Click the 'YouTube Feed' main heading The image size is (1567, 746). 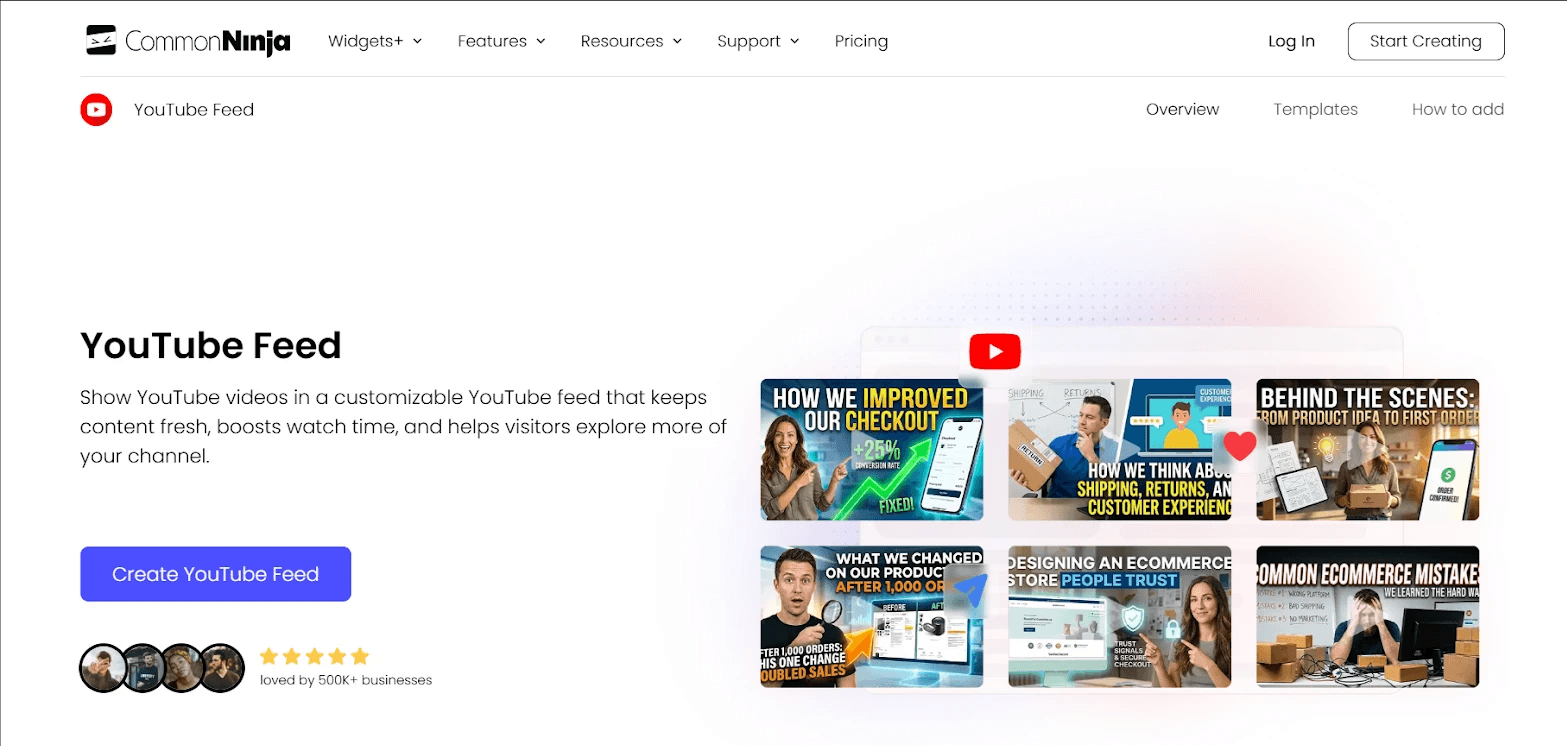pos(211,346)
